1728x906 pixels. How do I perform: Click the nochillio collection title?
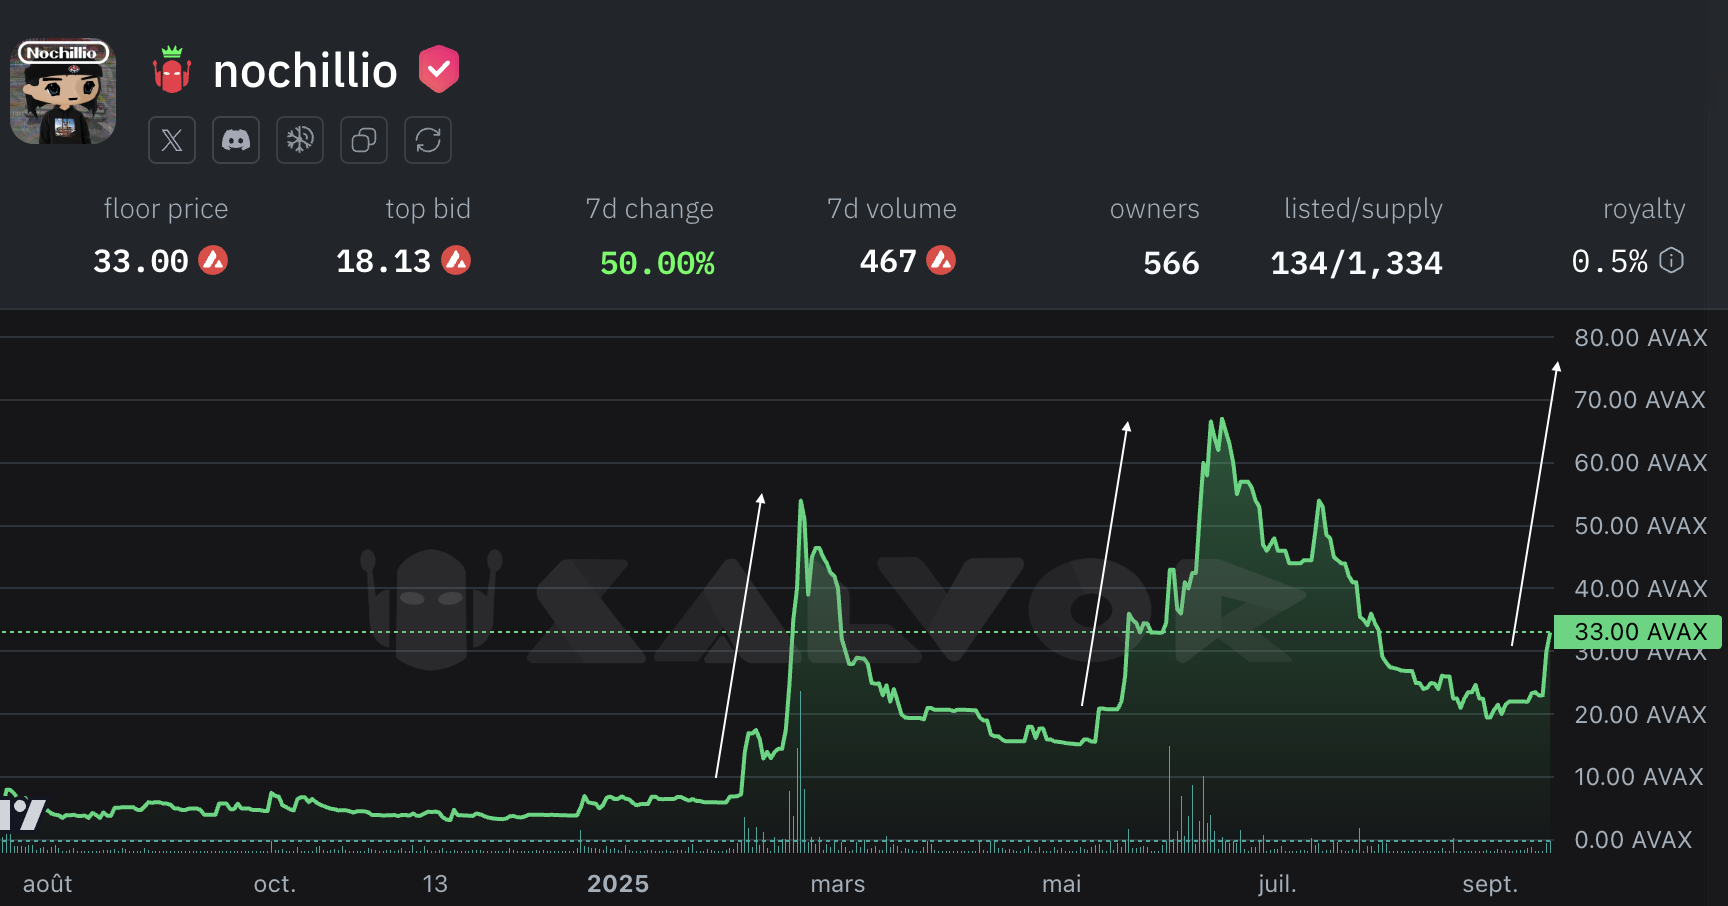pyautogui.click(x=305, y=71)
